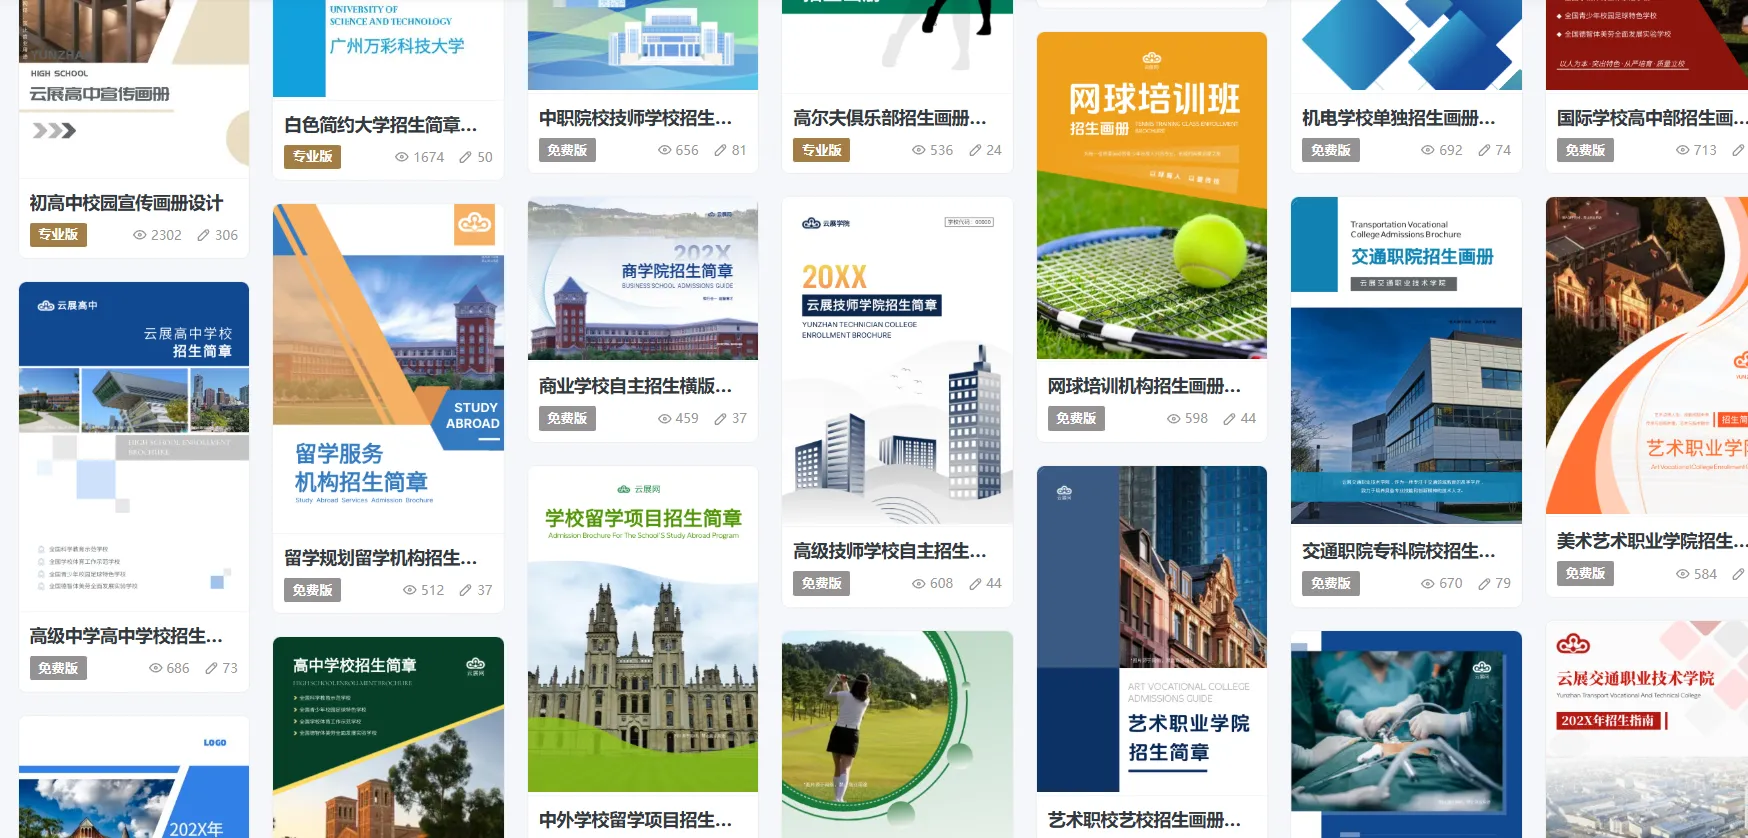Image resolution: width=1748 pixels, height=838 pixels.
Task: Click the pencil icon next to 81 uses
Action: pos(720,150)
